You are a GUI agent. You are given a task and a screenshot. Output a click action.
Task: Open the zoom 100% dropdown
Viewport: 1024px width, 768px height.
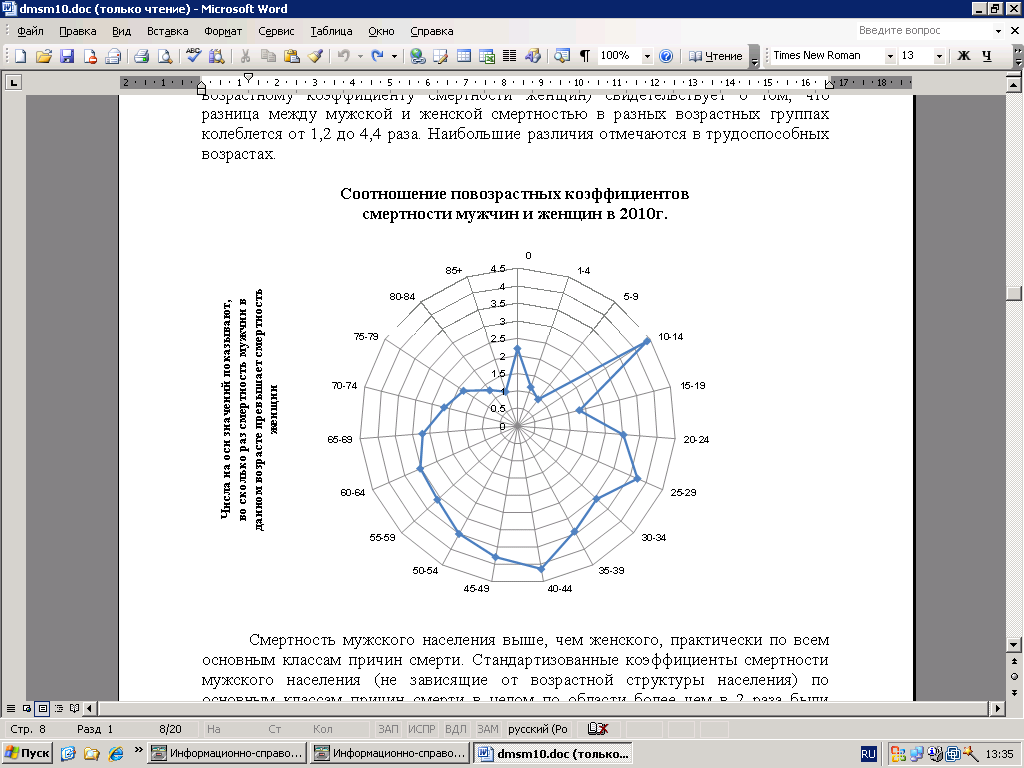coord(647,56)
